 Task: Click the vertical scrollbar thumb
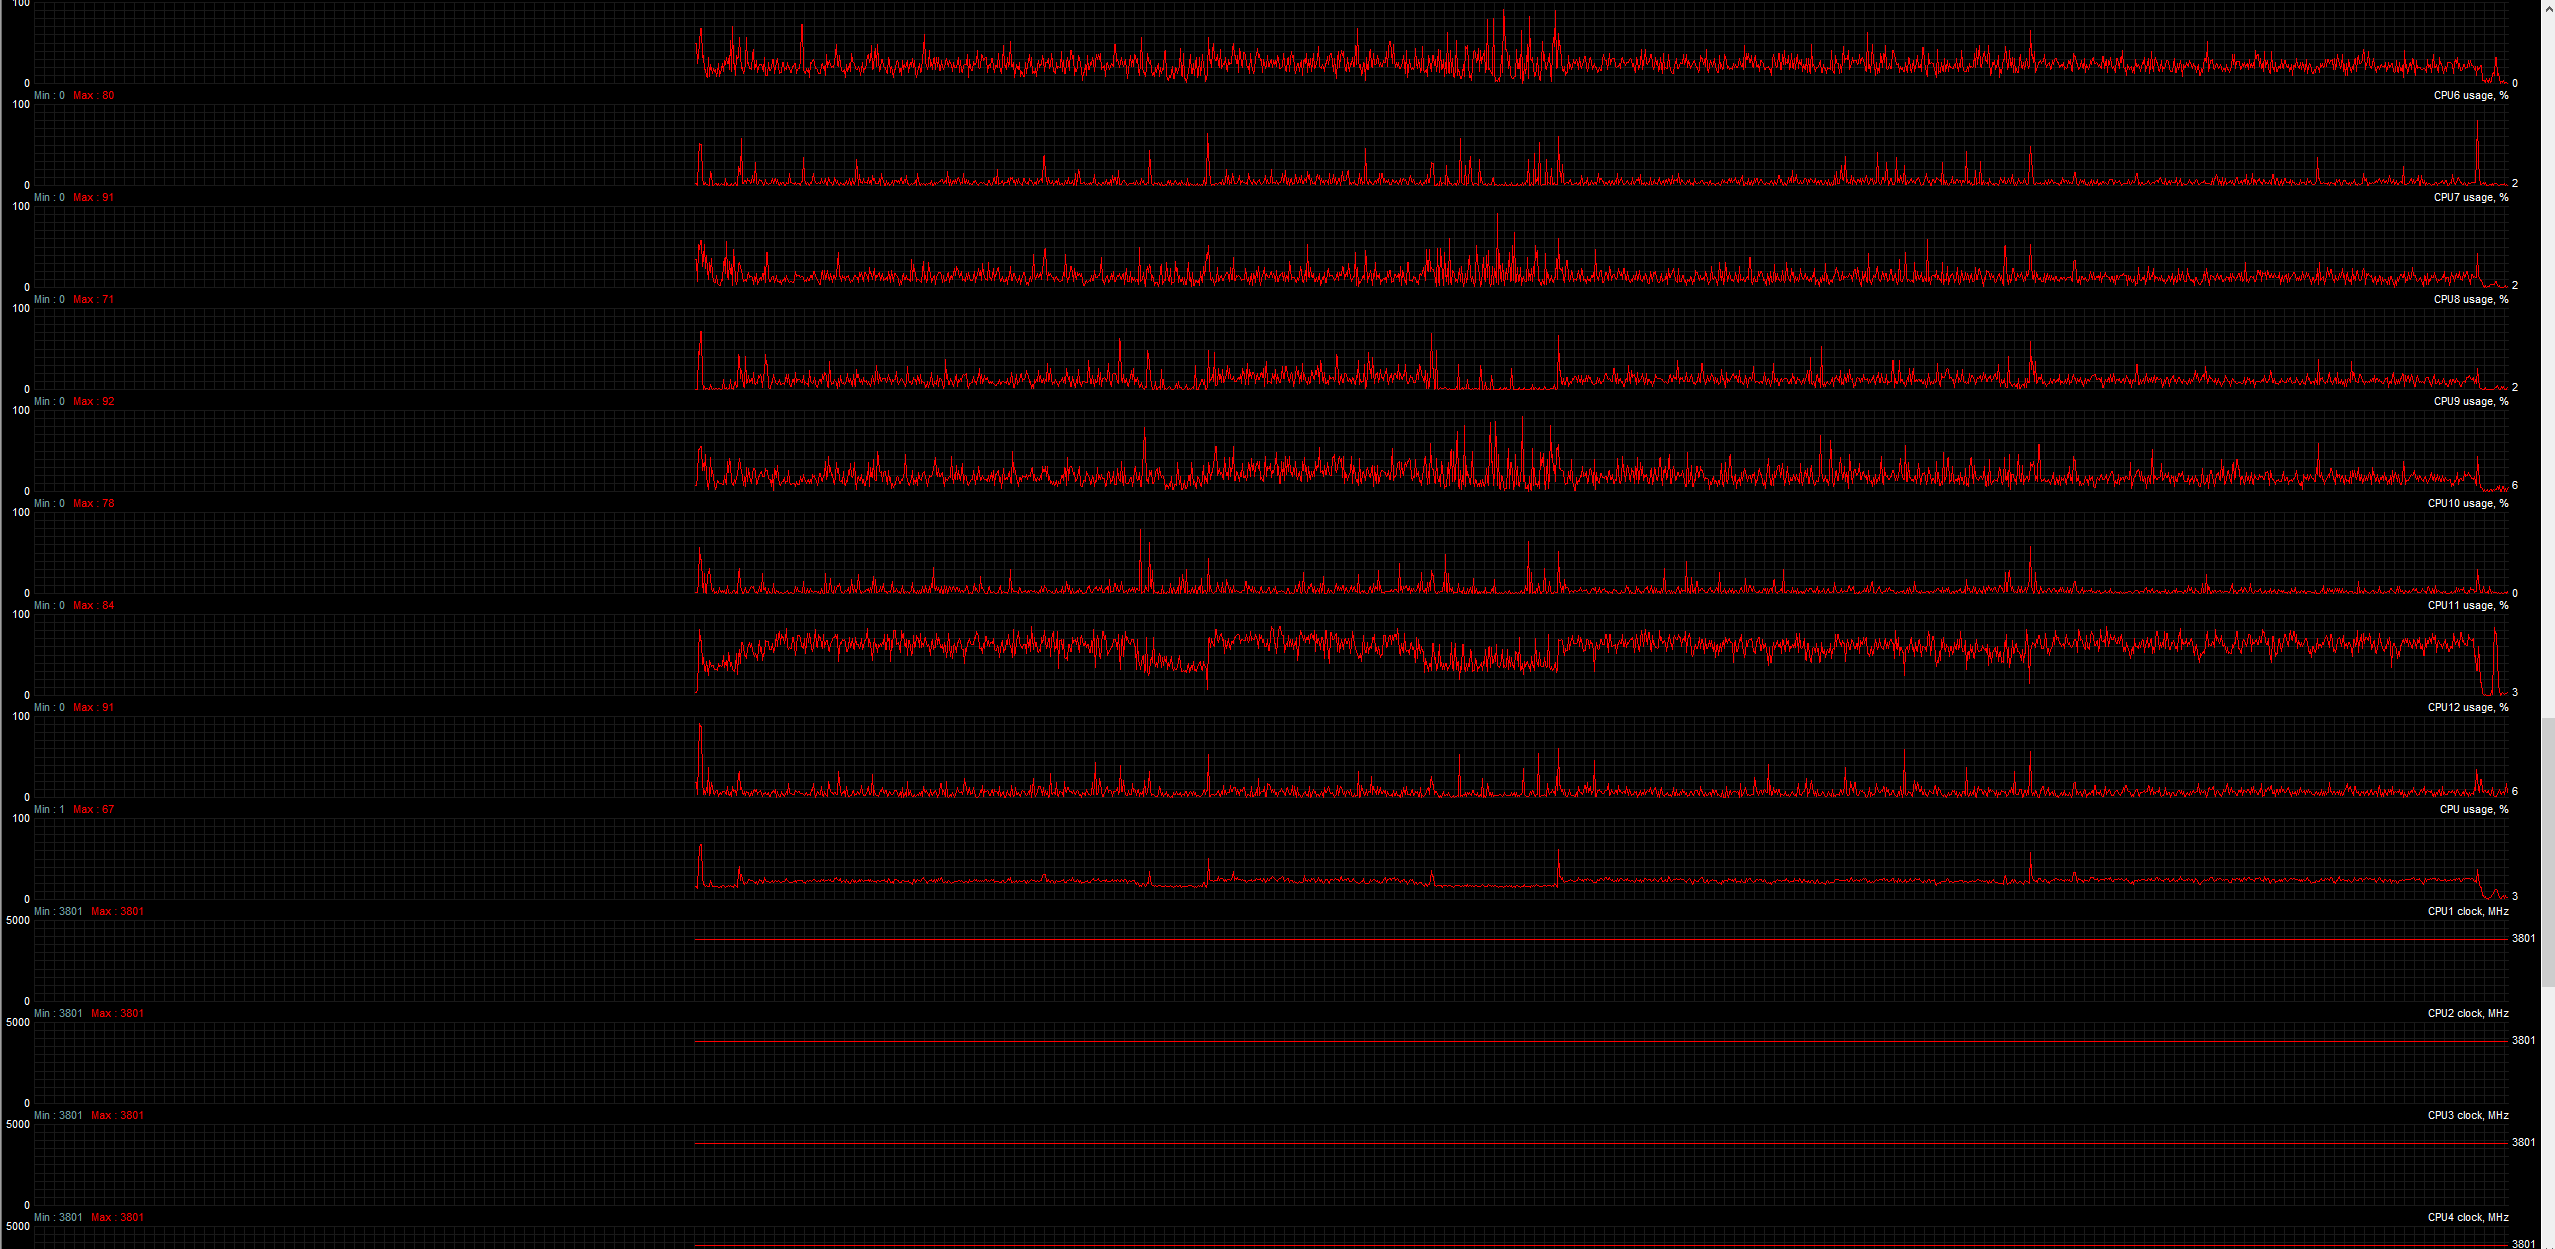[x=2548, y=850]
